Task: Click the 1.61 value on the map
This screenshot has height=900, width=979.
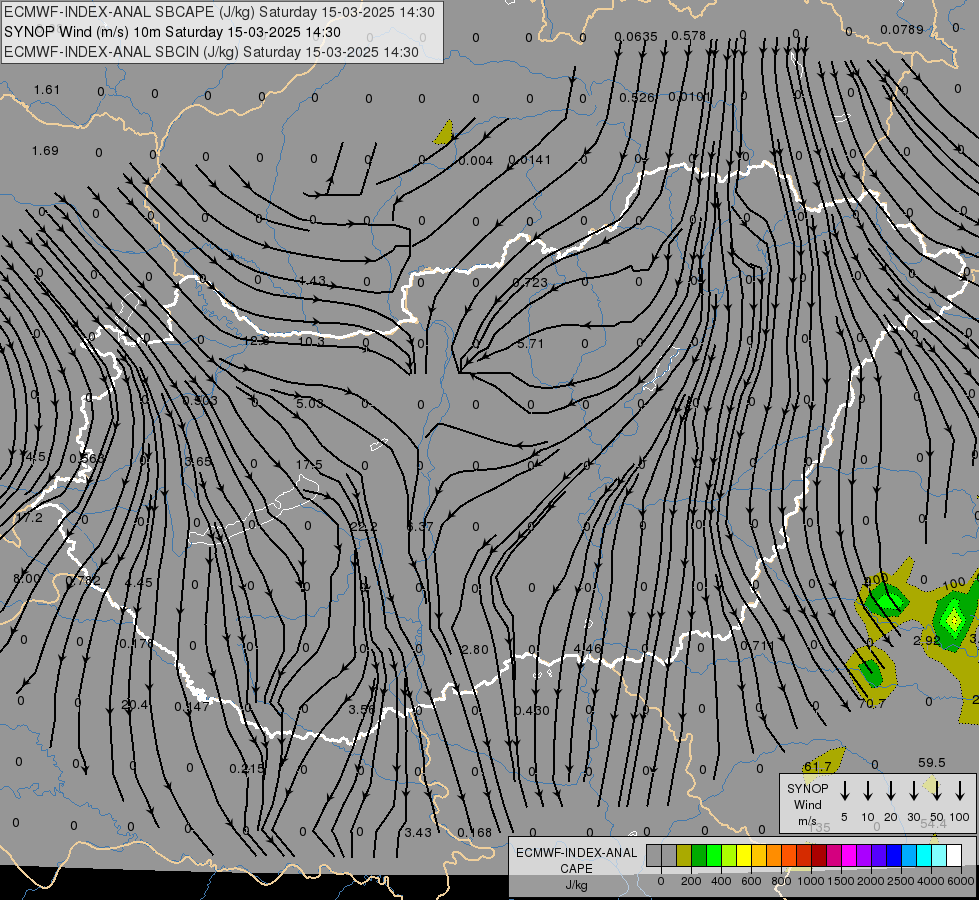Action: click(x=47, y=89)
